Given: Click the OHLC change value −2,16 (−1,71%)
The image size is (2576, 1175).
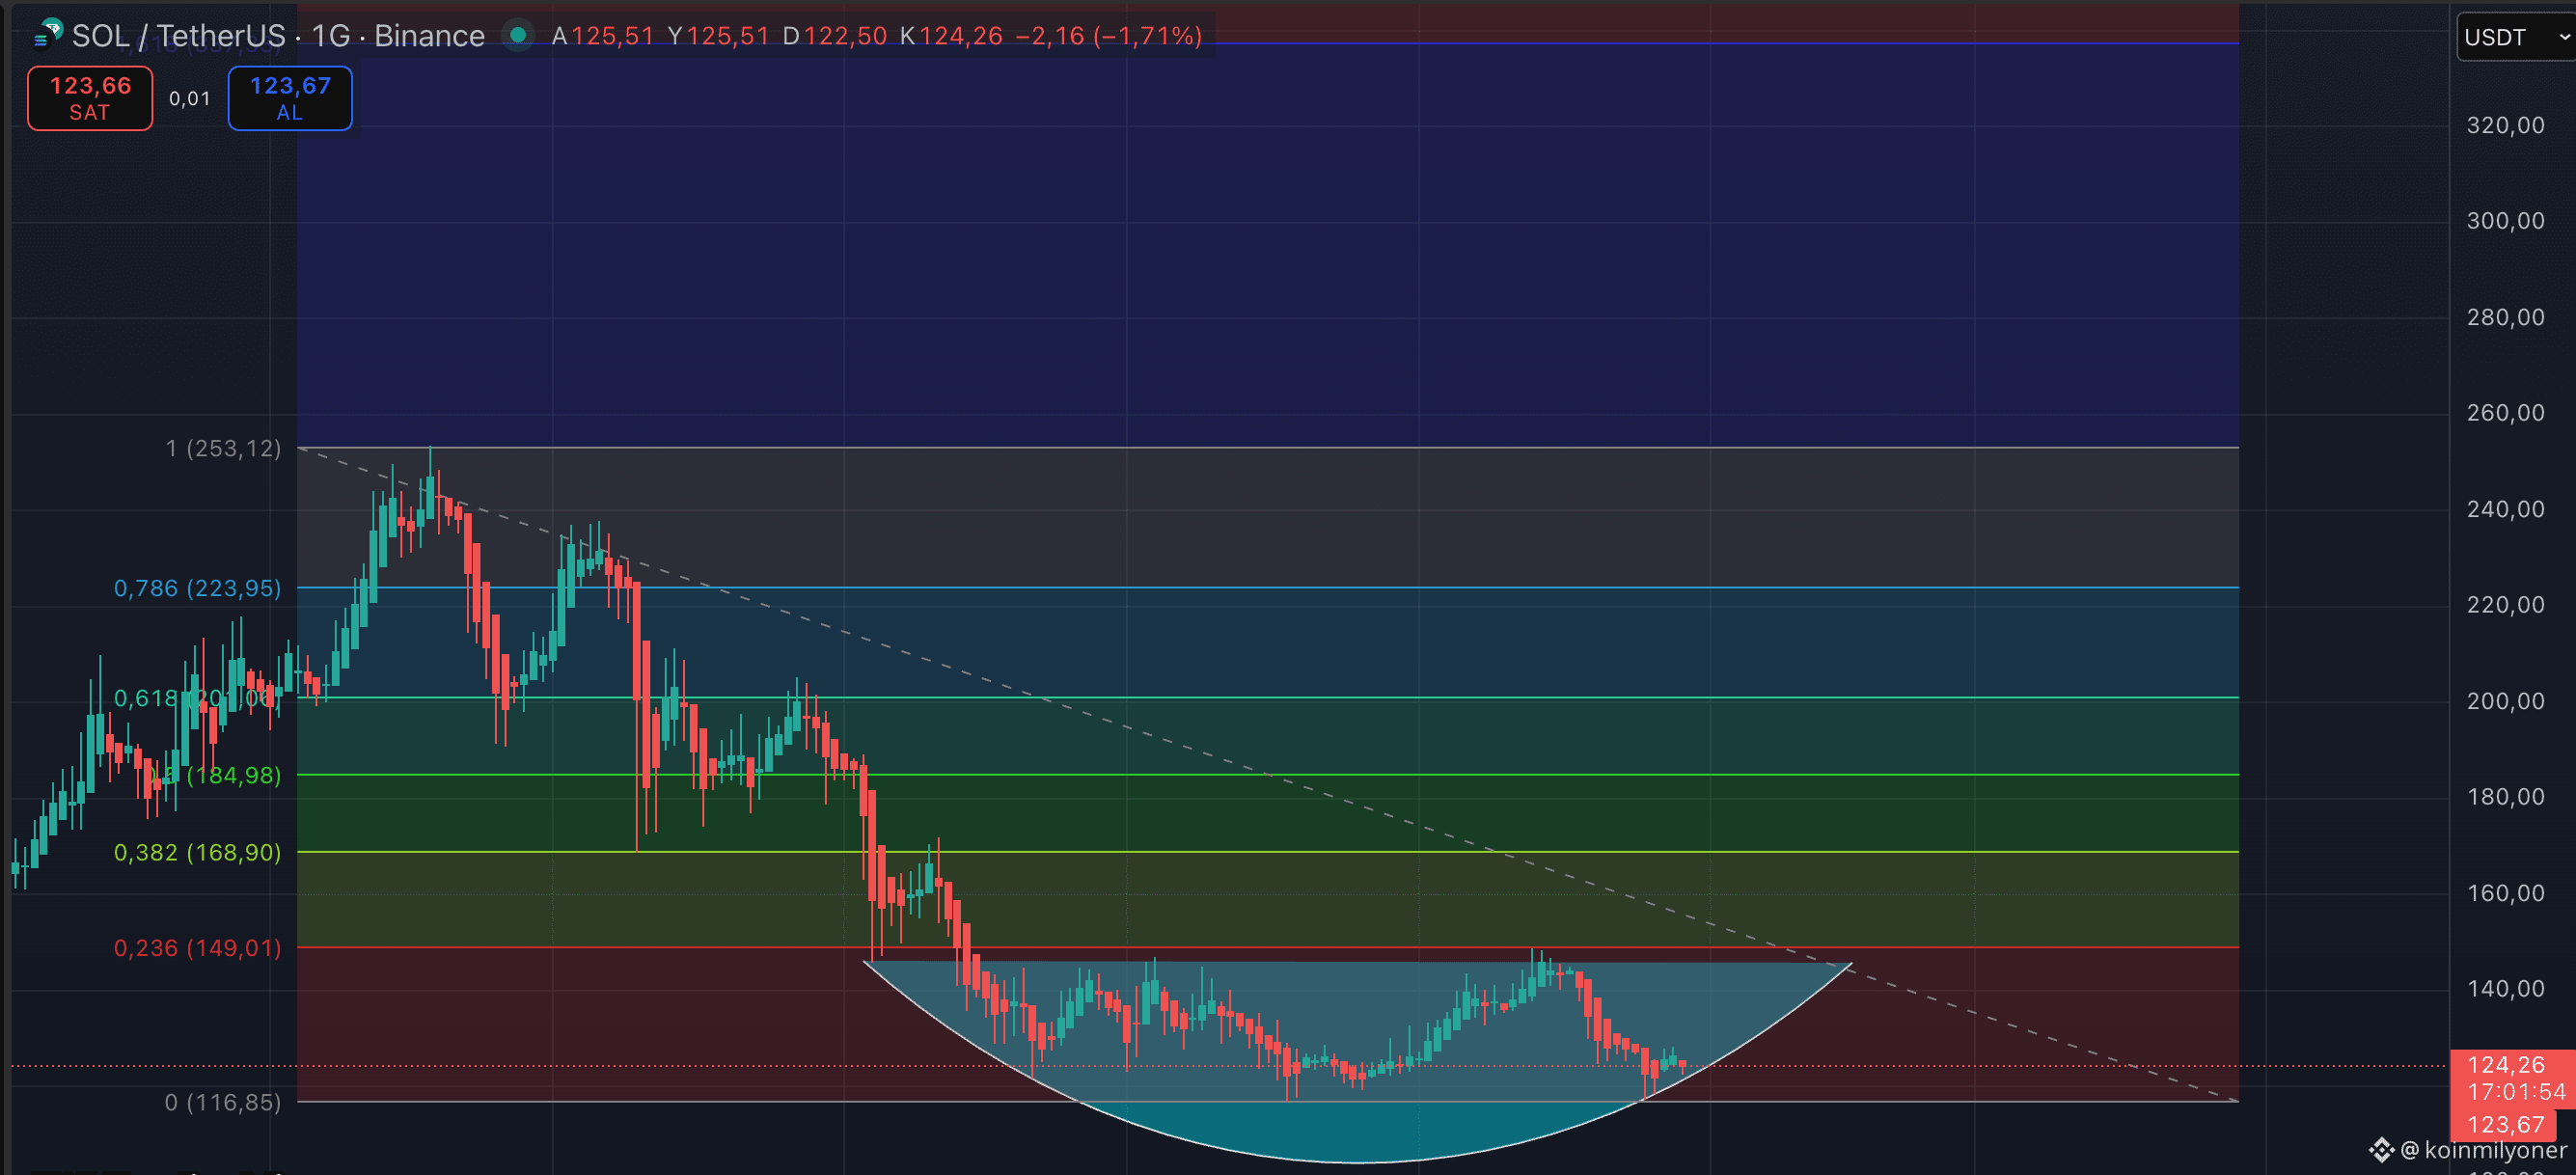Looking at the screenshot, I should 1108,36.
